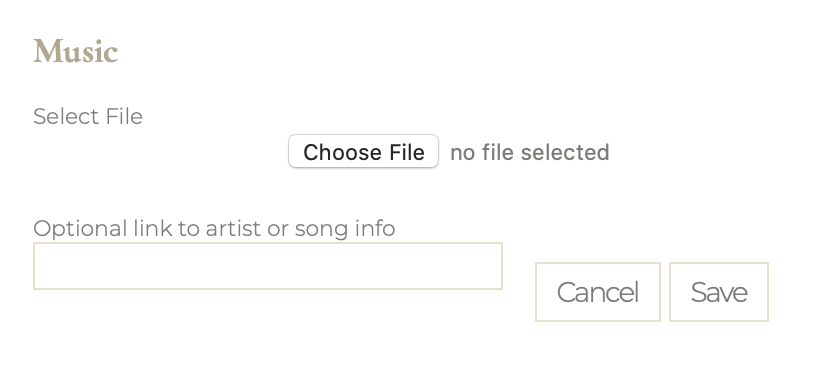Click the beige-bordered Save box
Viewport: 832px width, 374px height.
click(719, 292)
